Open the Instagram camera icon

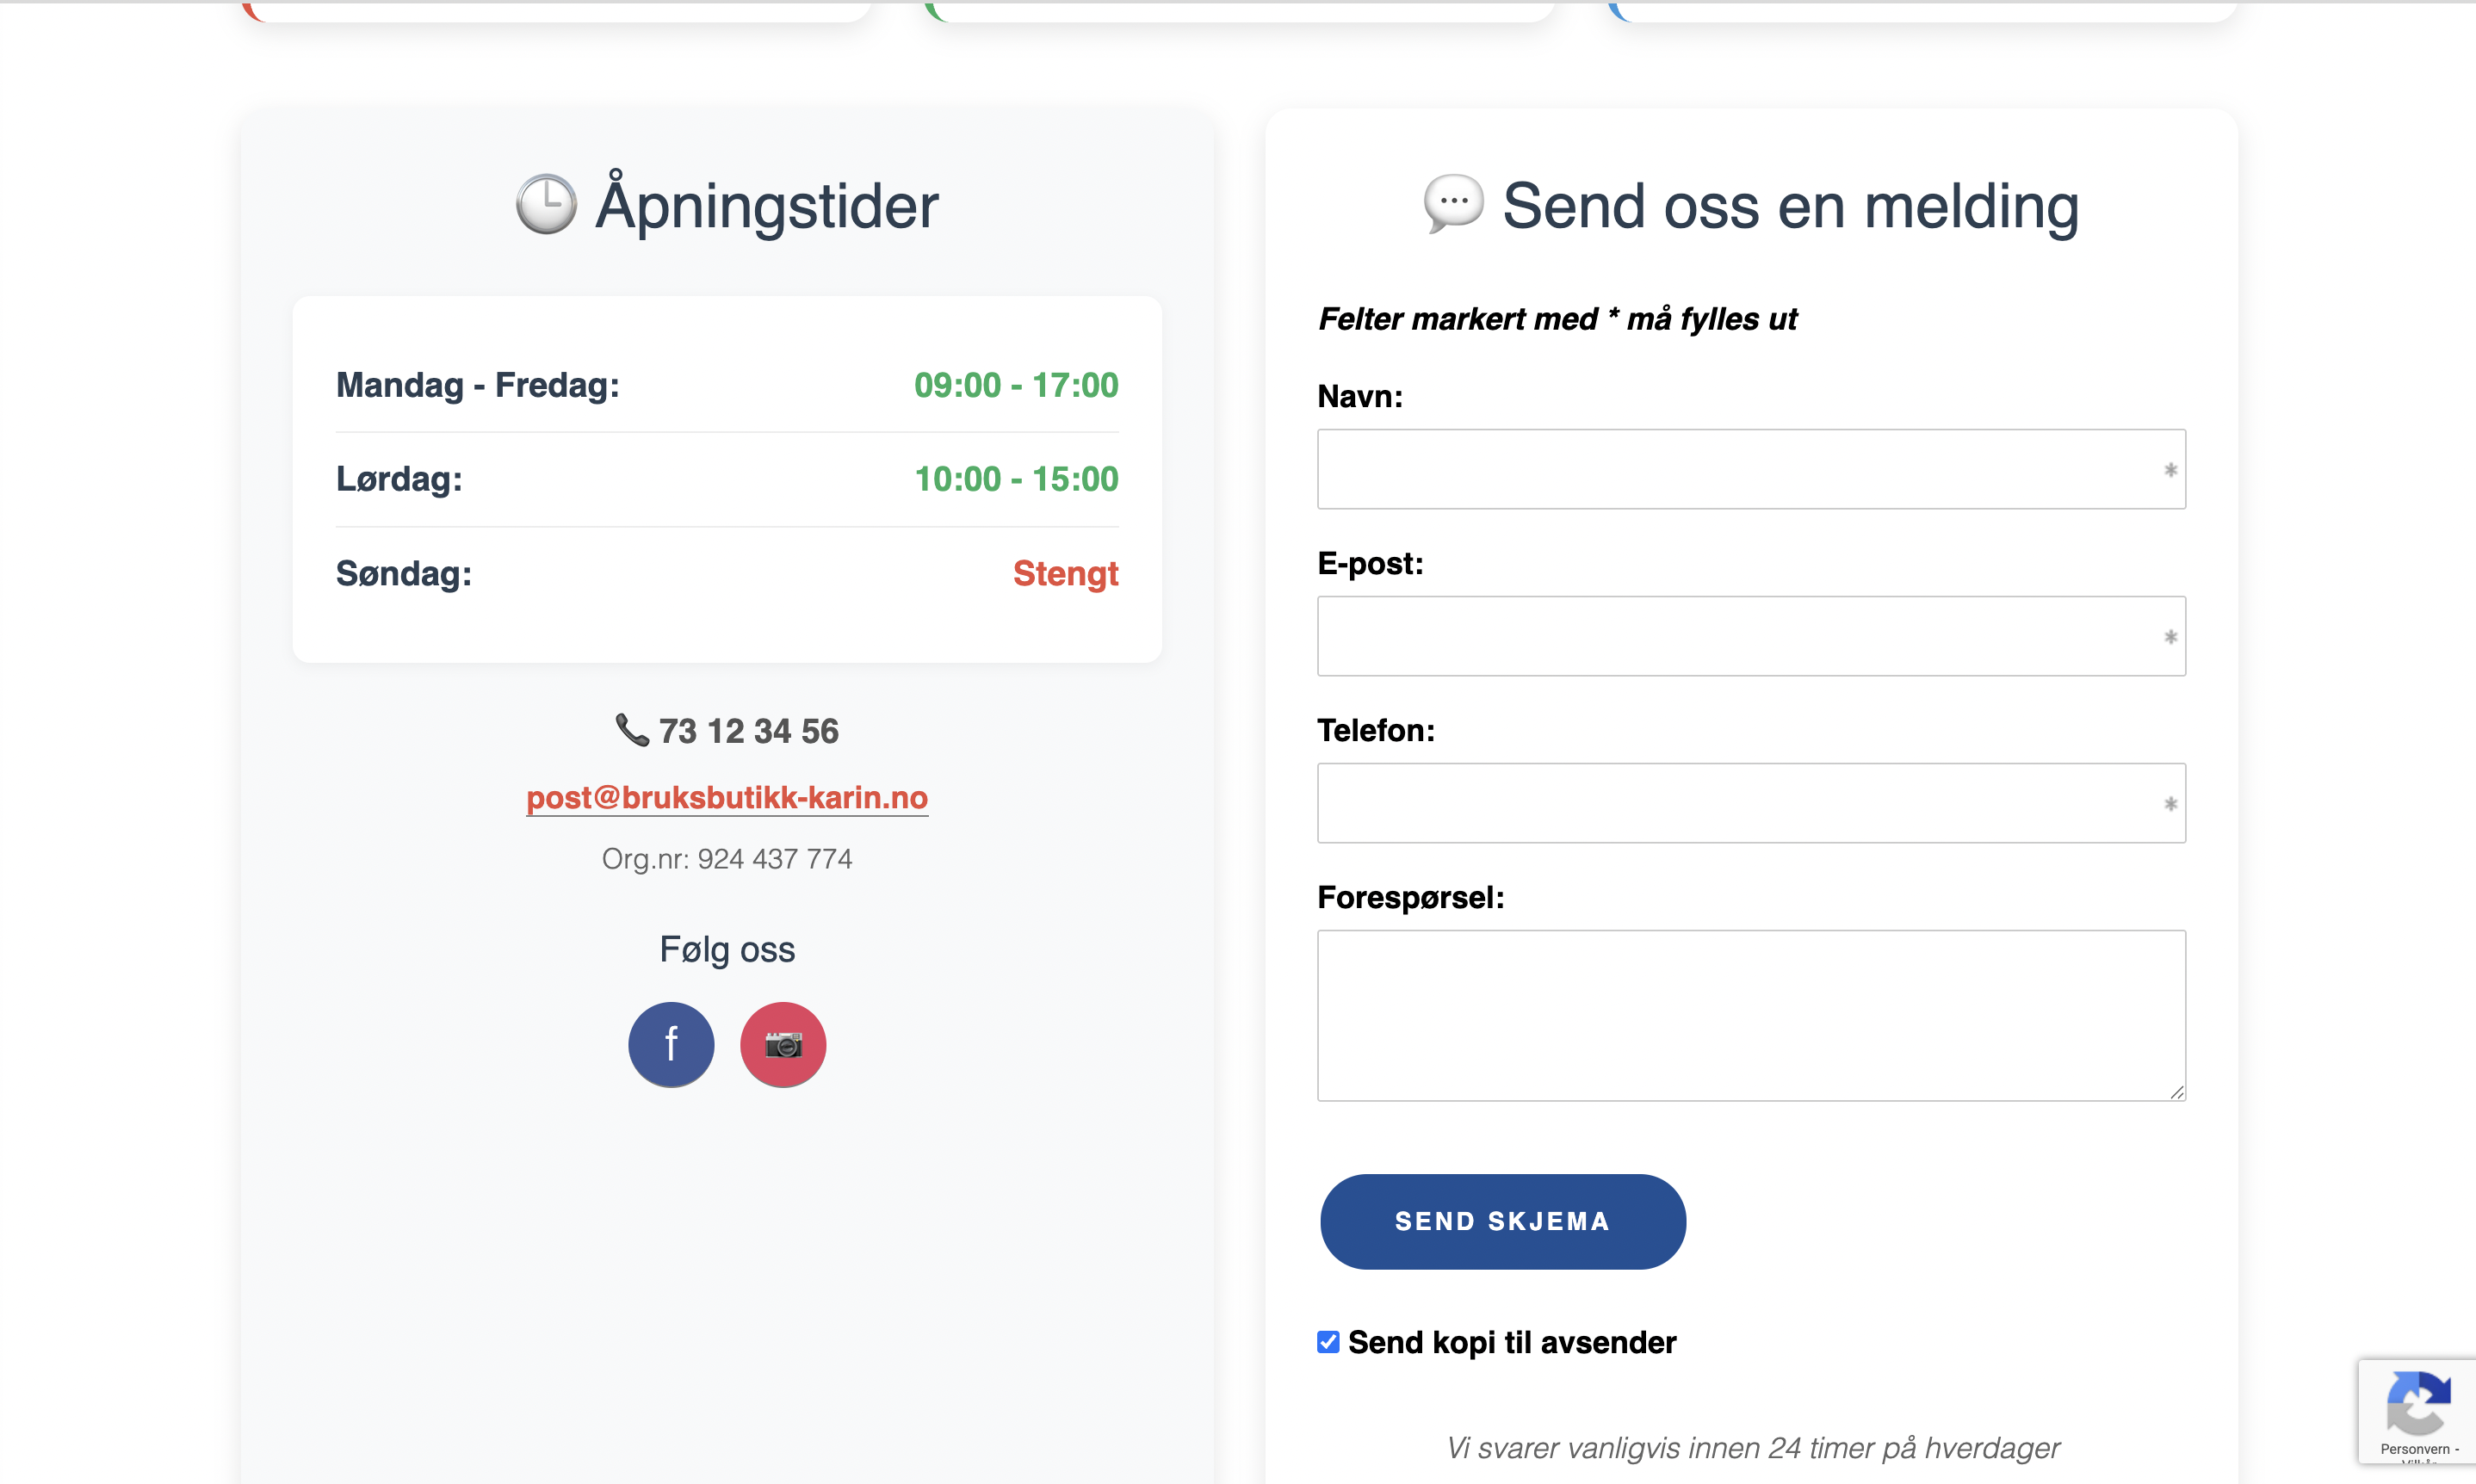tap(783, 1044)
